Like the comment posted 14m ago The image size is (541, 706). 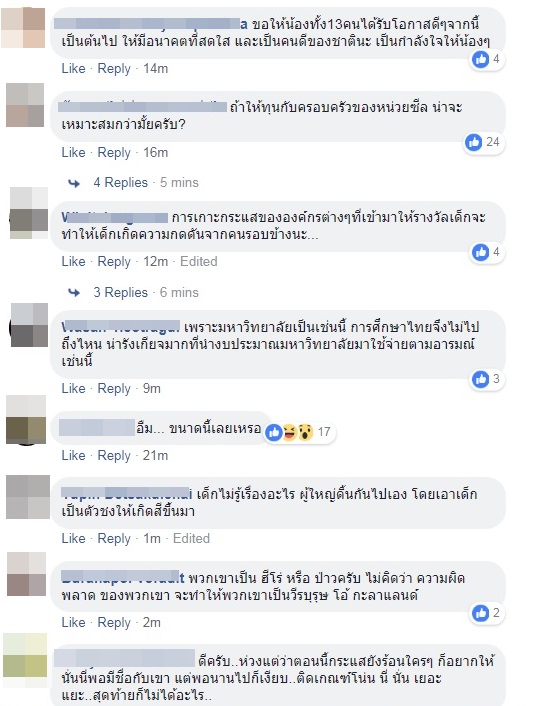point(73,68)
